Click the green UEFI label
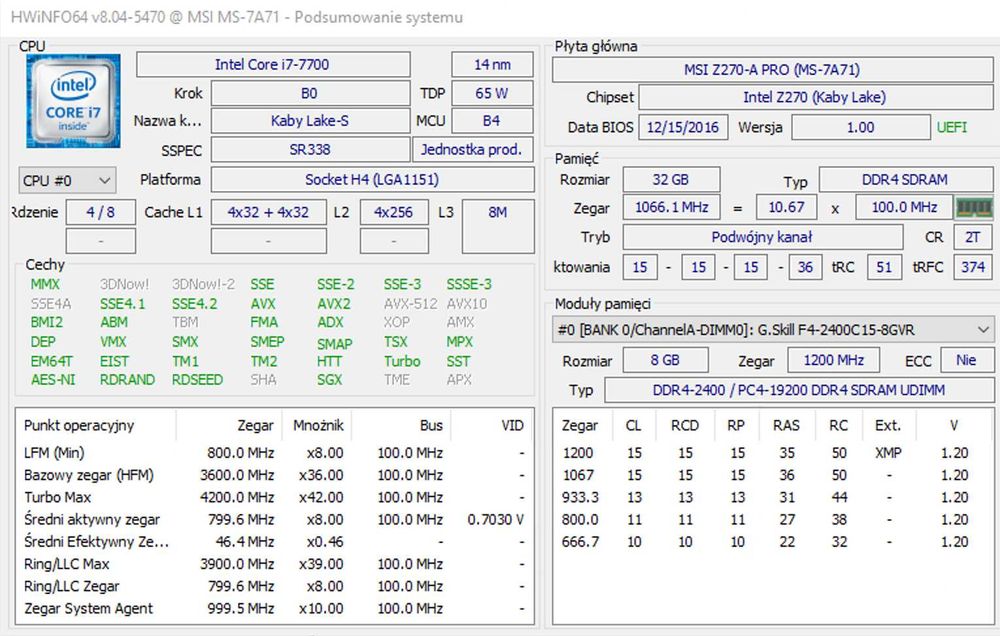This screenshot has width=1000, height=636. tap(952, 127)
